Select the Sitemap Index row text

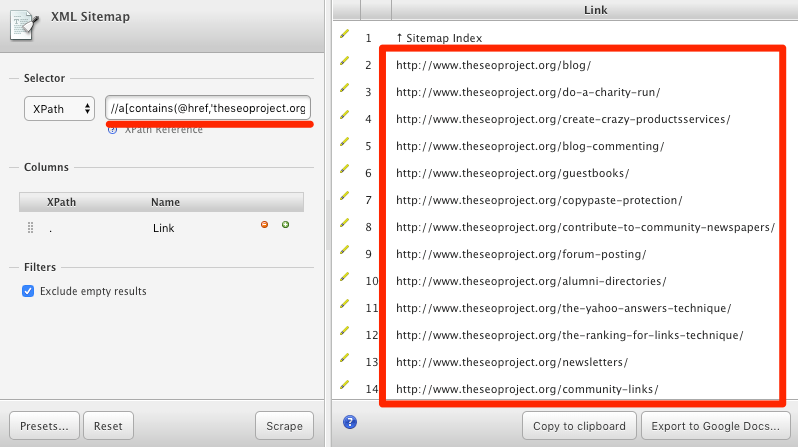(x=439, y=38)
